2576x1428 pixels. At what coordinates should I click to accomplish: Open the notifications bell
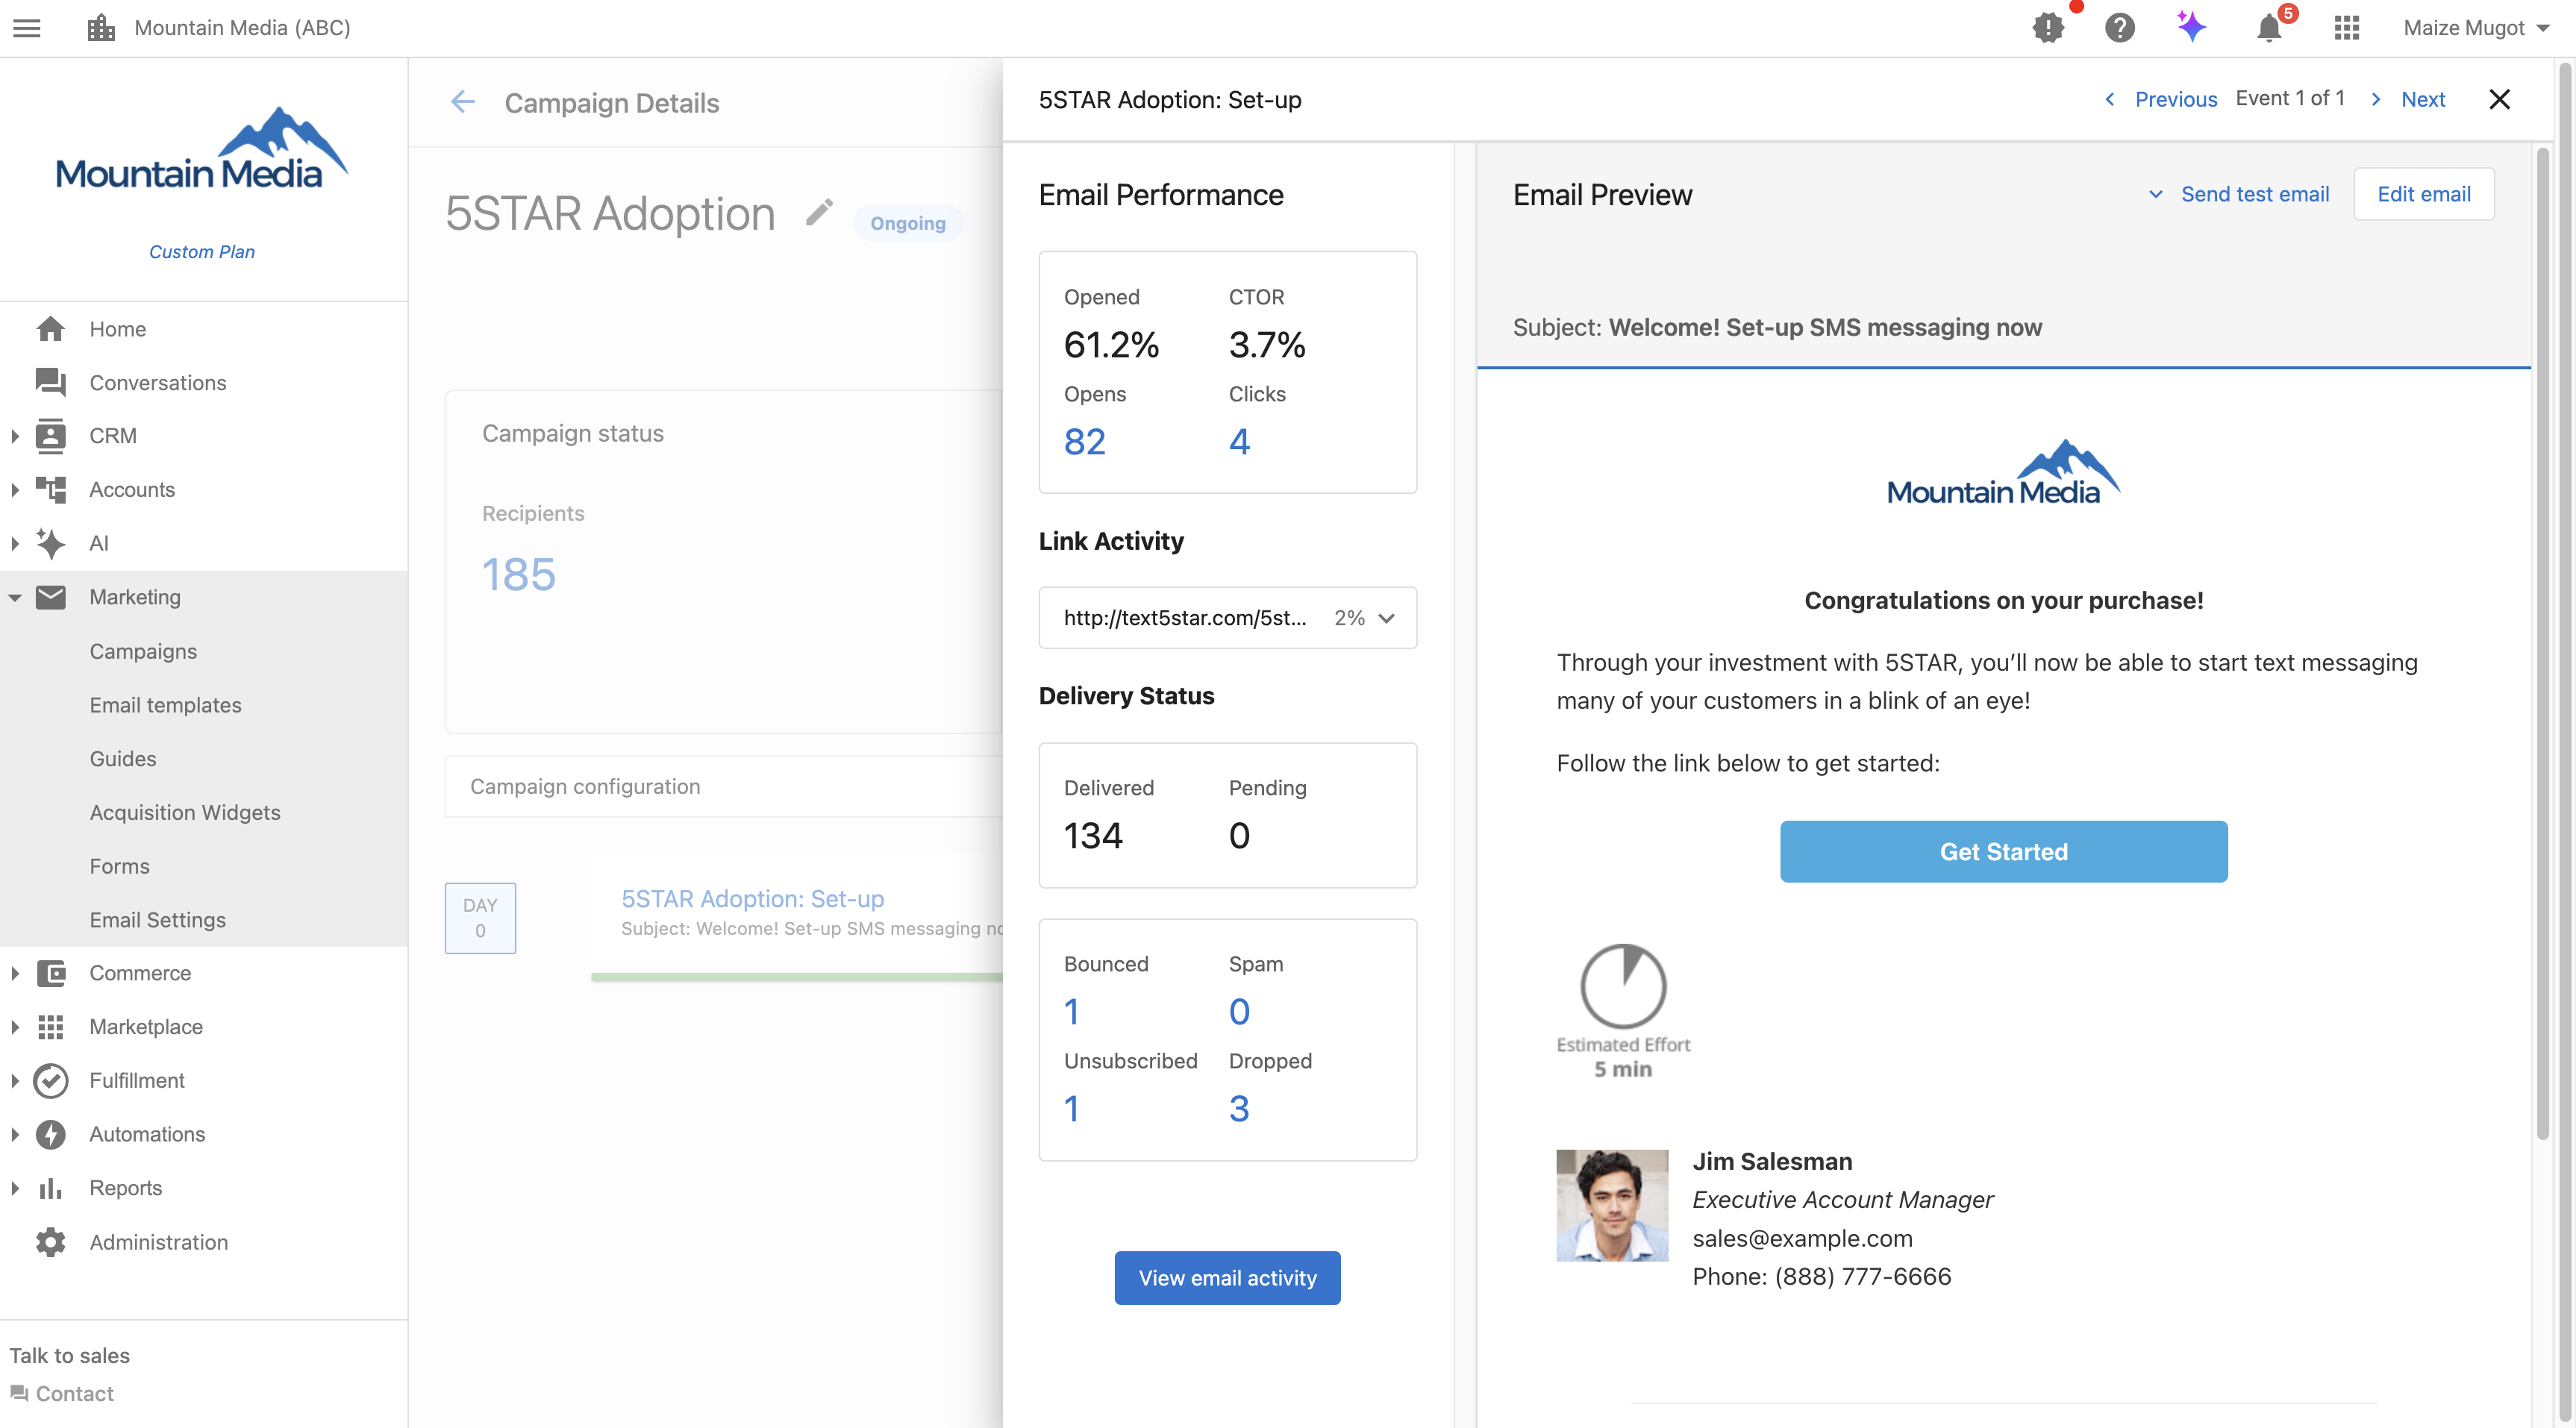pyautogui.click(x=2269, y=28)
